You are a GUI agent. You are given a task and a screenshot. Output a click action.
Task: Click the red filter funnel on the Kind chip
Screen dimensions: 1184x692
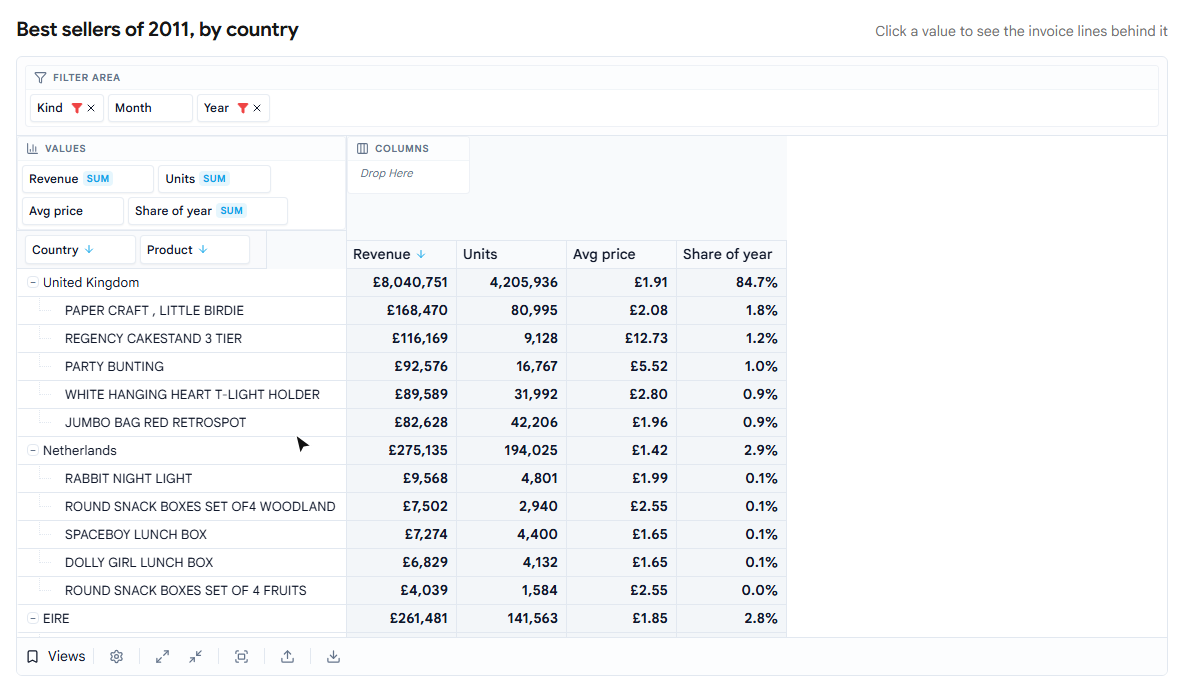[76, 108]
